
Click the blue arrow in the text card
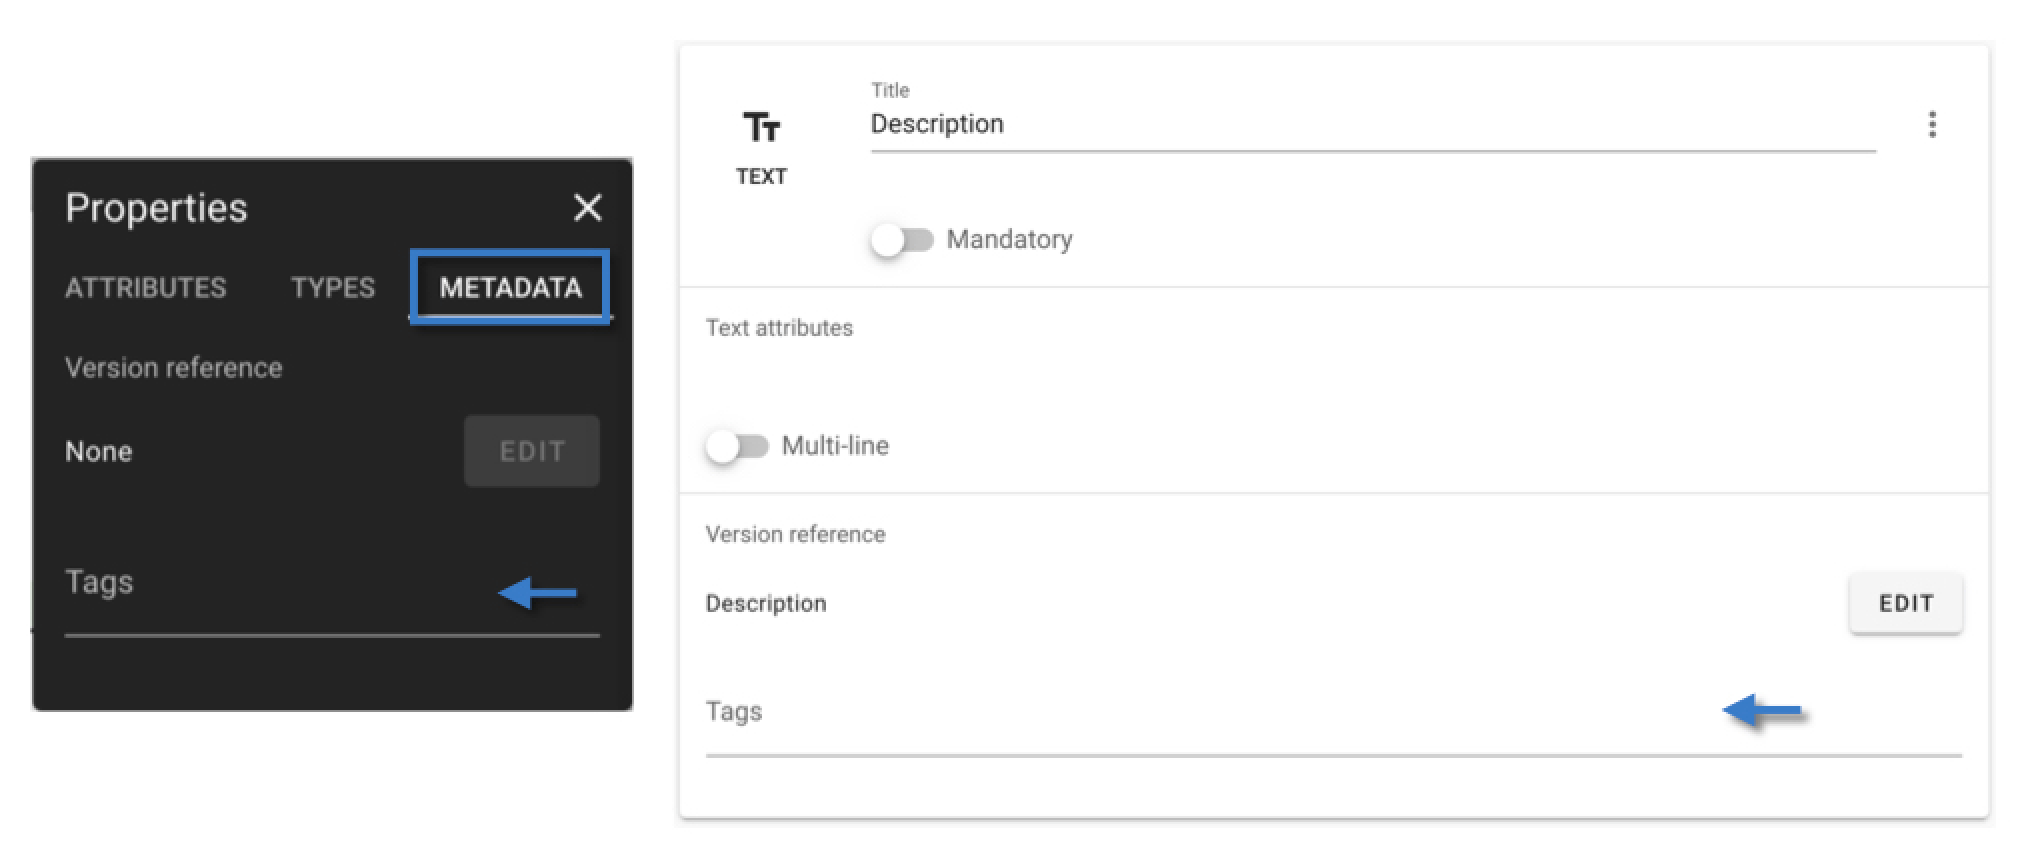[x=1762, y=712]
